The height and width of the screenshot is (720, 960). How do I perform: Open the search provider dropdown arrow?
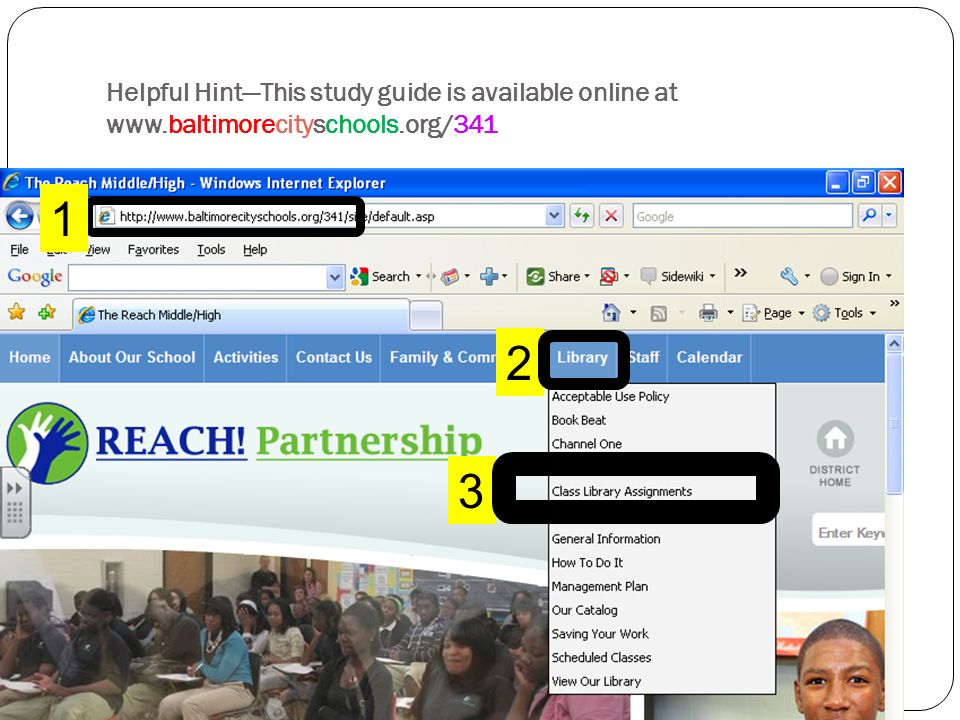888,216
